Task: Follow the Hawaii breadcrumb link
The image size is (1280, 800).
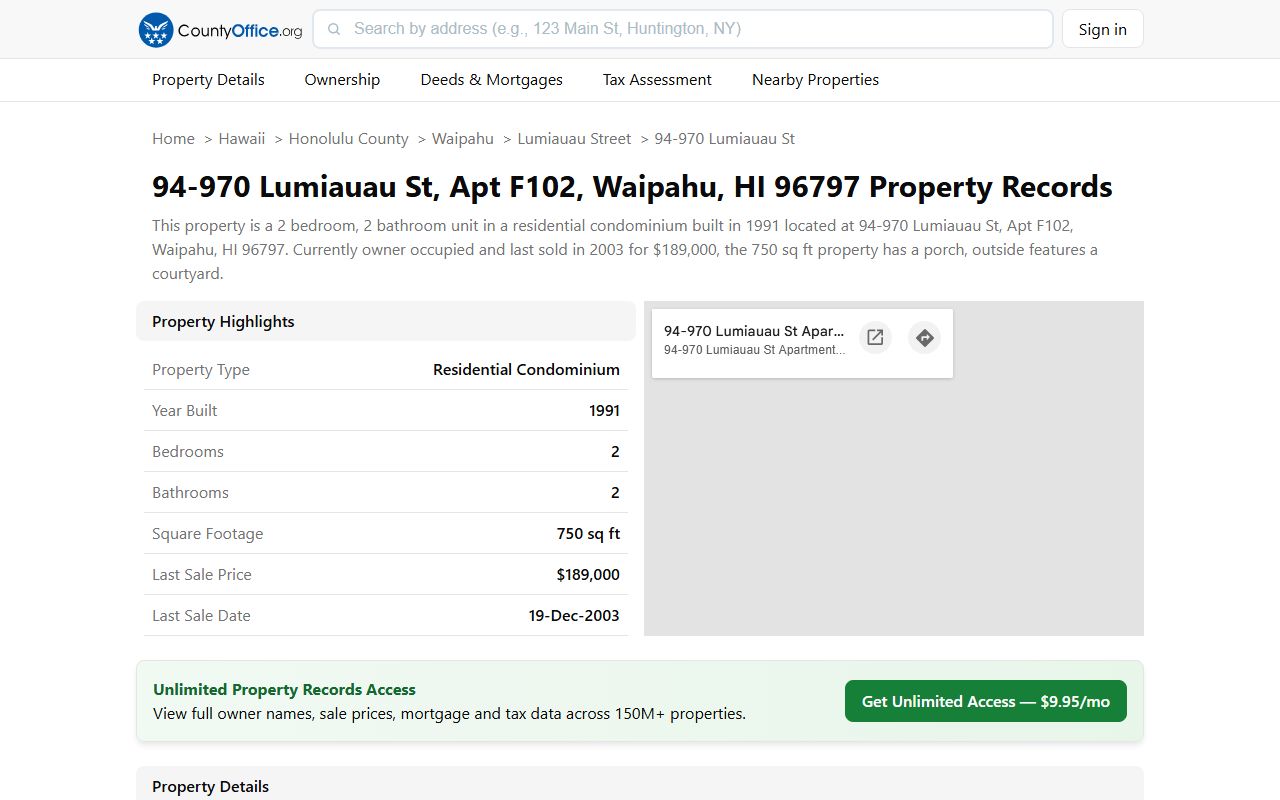Action: point(242,139)
